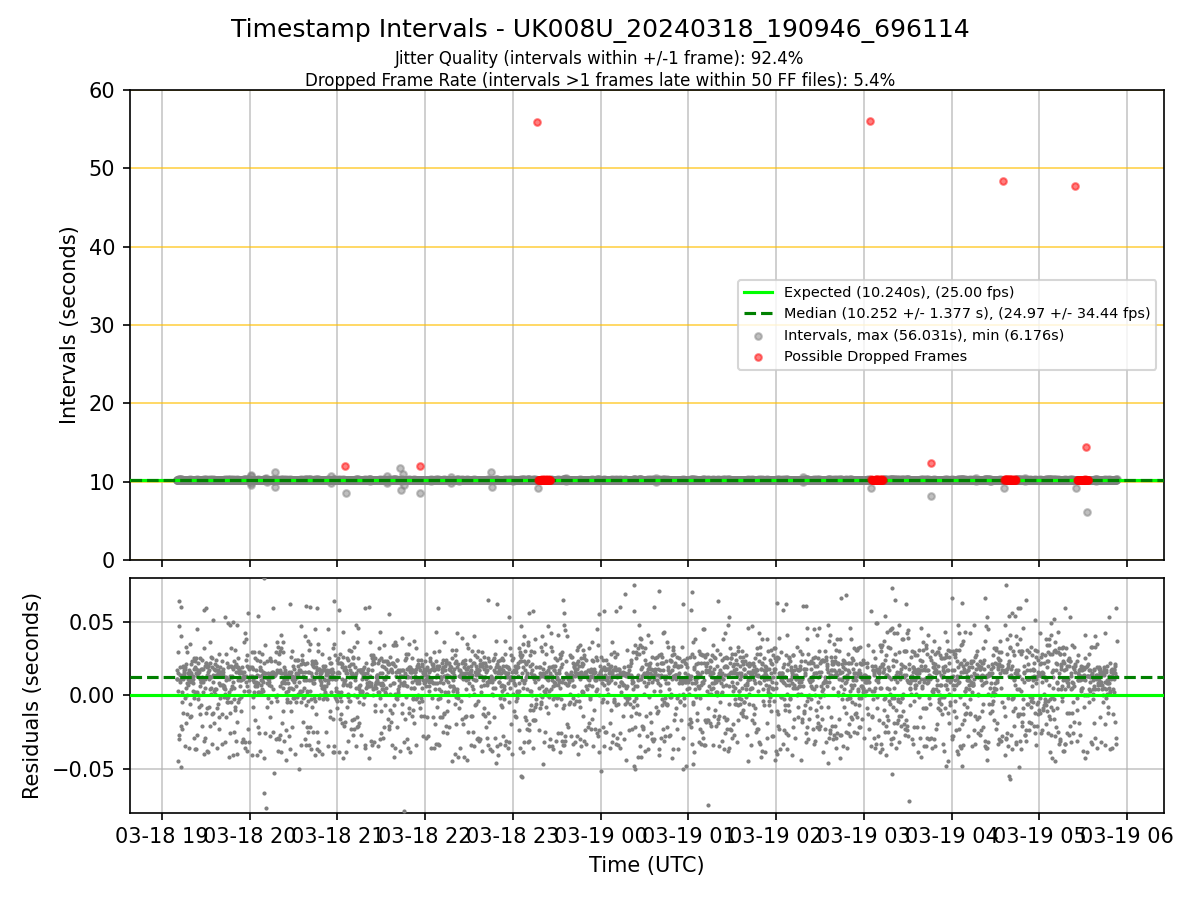
Task: Click the red outlier near 48 seconds before 03-19 05
Action: (1003, 181)
